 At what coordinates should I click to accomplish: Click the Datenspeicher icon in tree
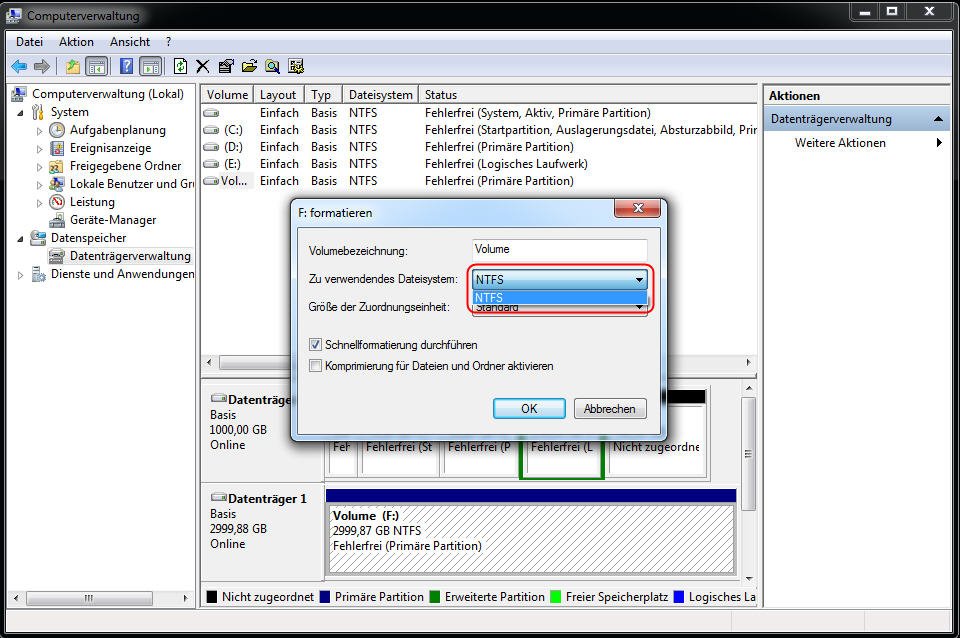coord(38,238)
